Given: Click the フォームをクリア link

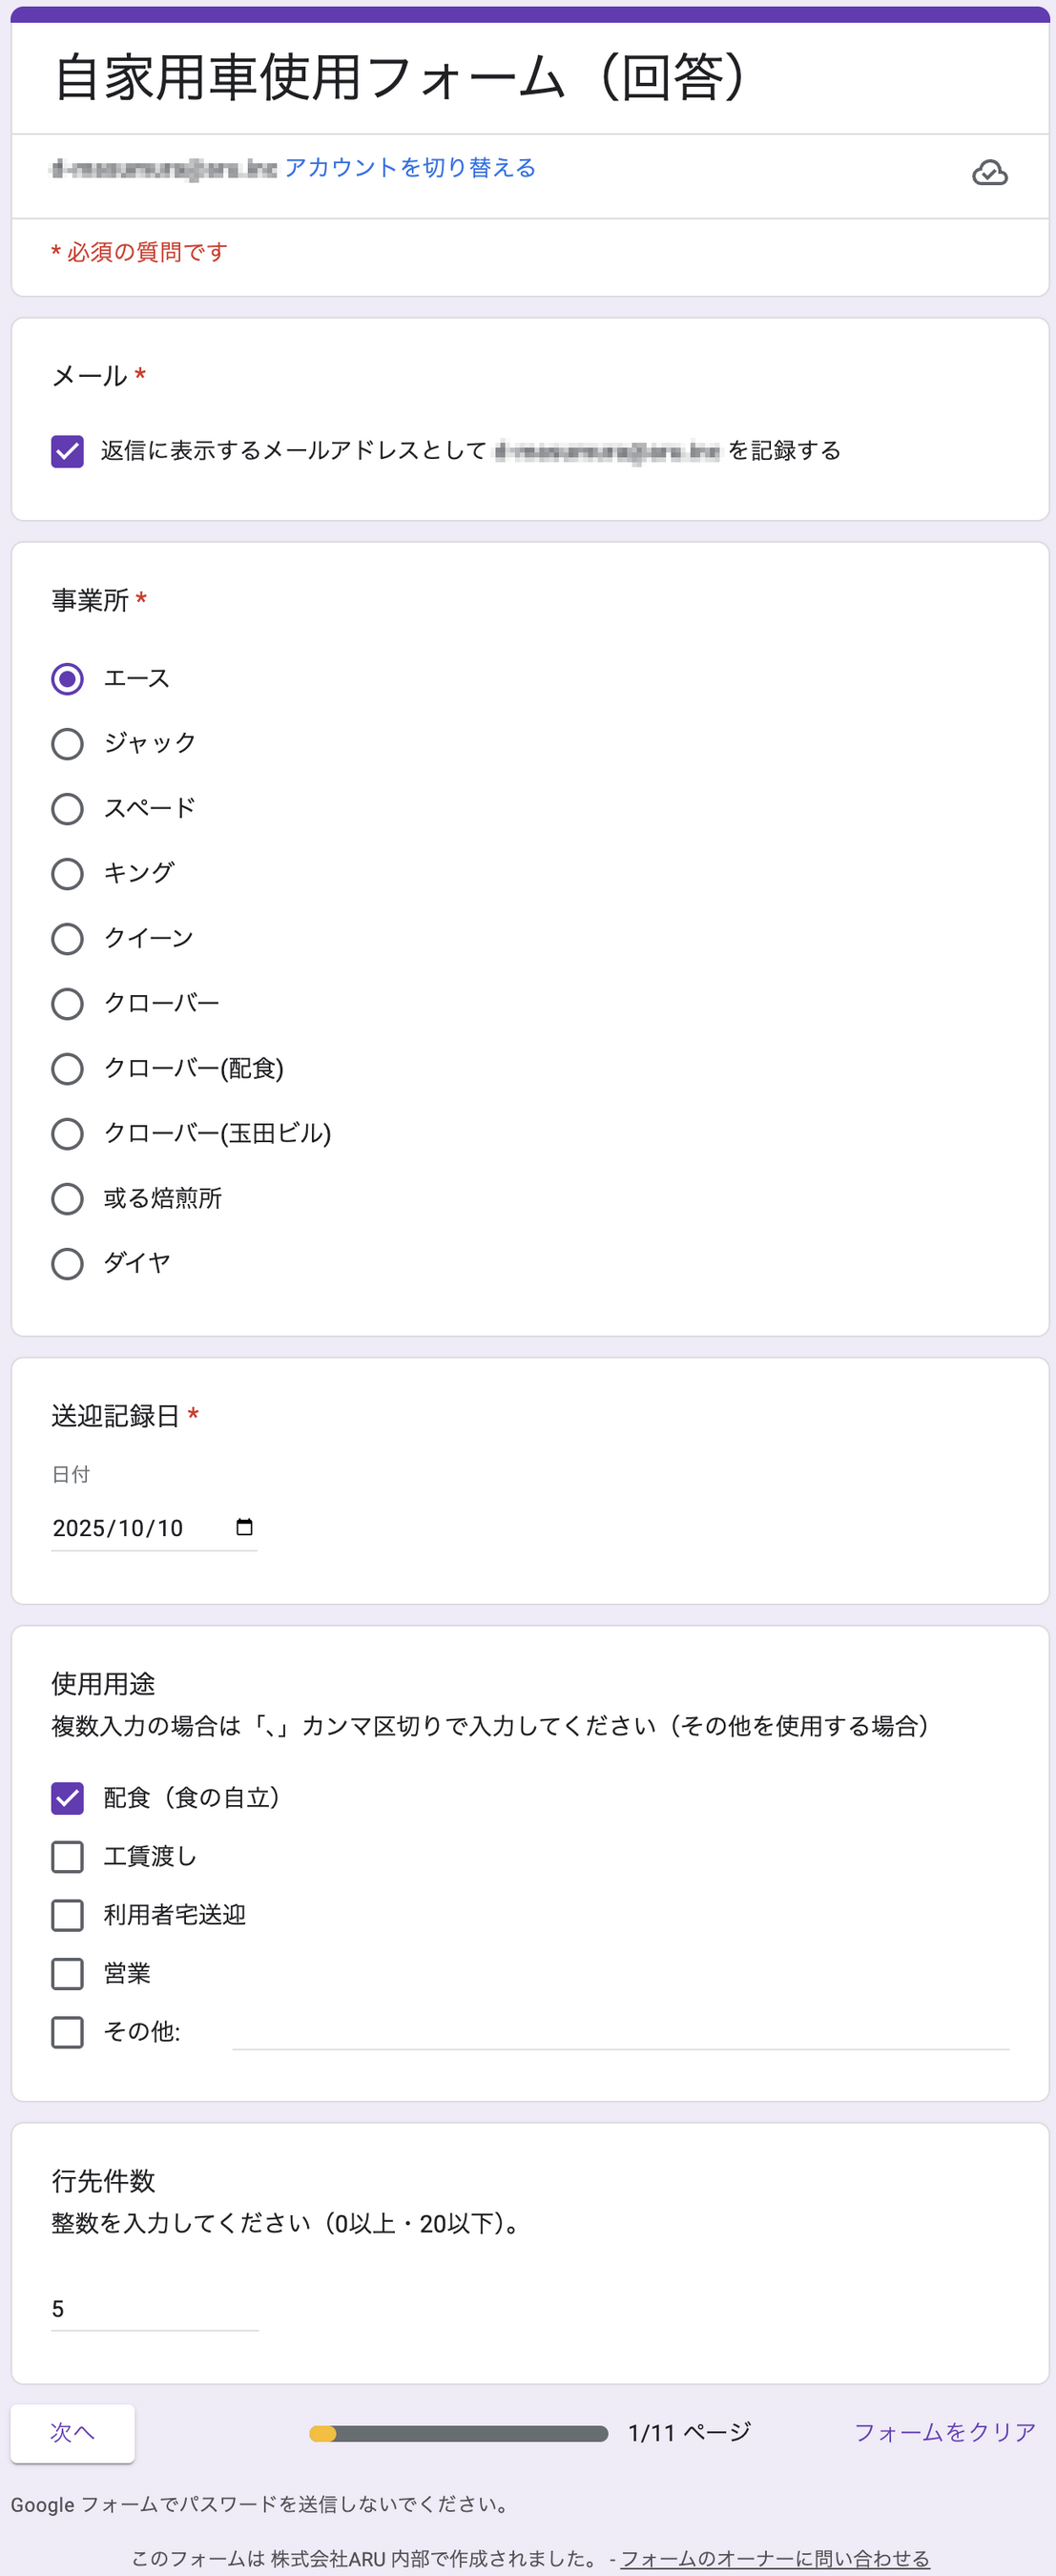Looking at the screenshot, I should click(944, 2432).
